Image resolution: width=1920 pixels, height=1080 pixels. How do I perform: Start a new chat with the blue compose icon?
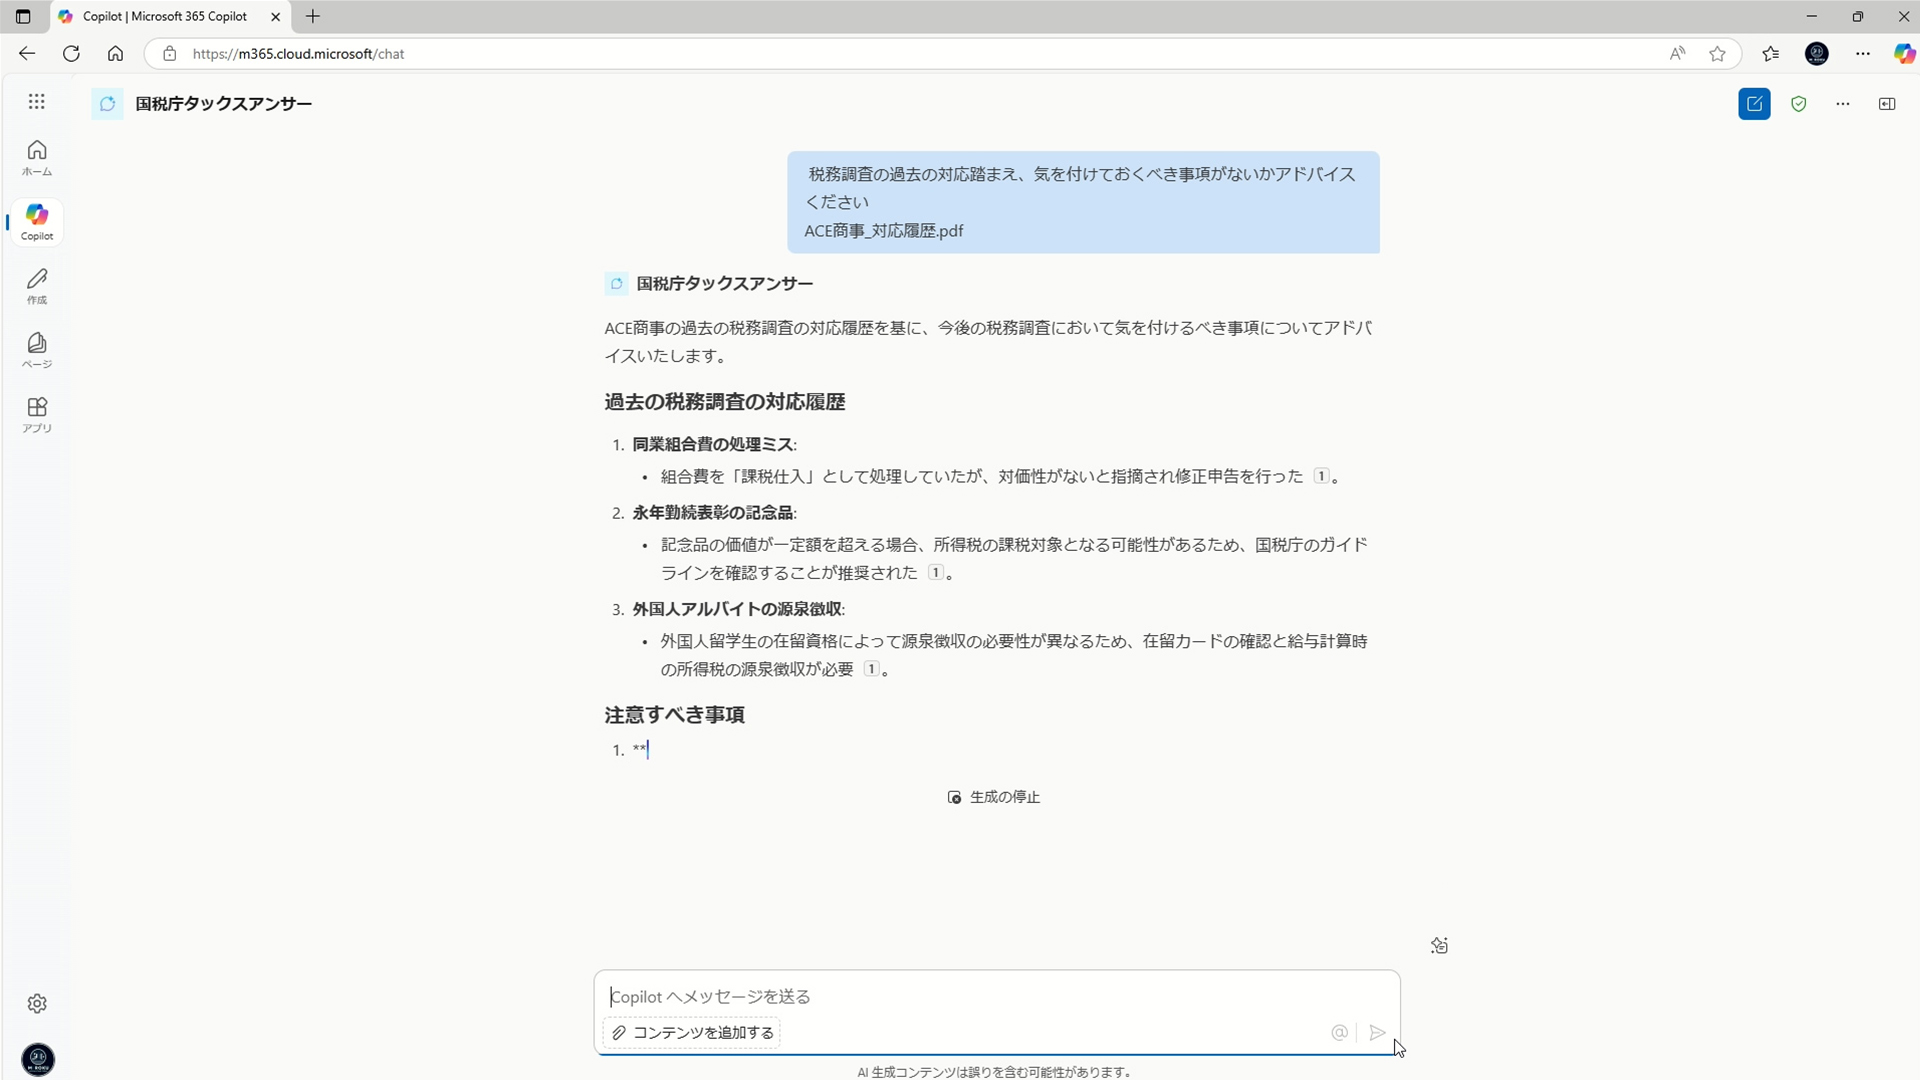click(x=1754, y=104)
